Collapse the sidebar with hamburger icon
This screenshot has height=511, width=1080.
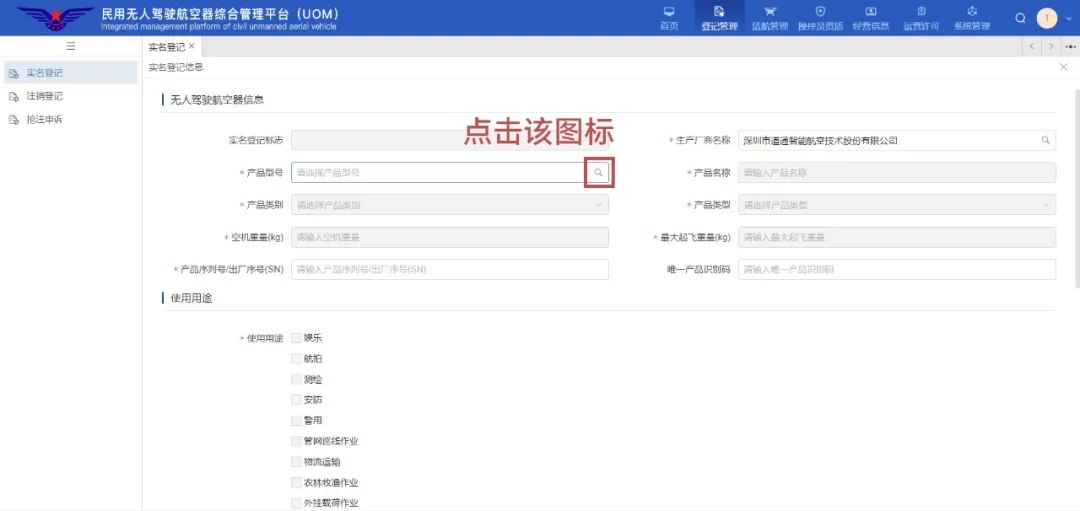click(x=70, y=46)
